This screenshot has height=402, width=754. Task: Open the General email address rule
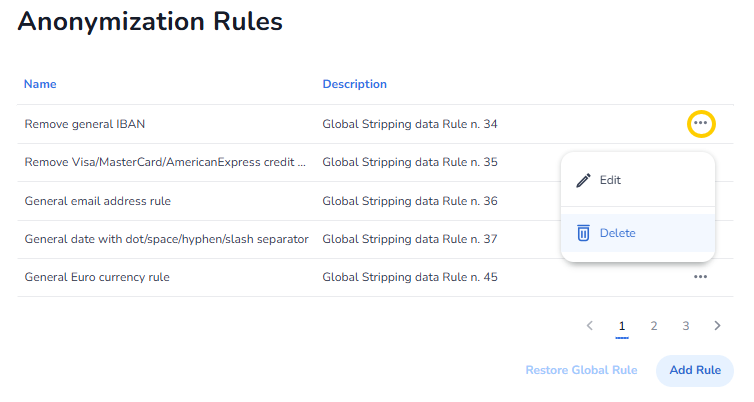[97, 201]
